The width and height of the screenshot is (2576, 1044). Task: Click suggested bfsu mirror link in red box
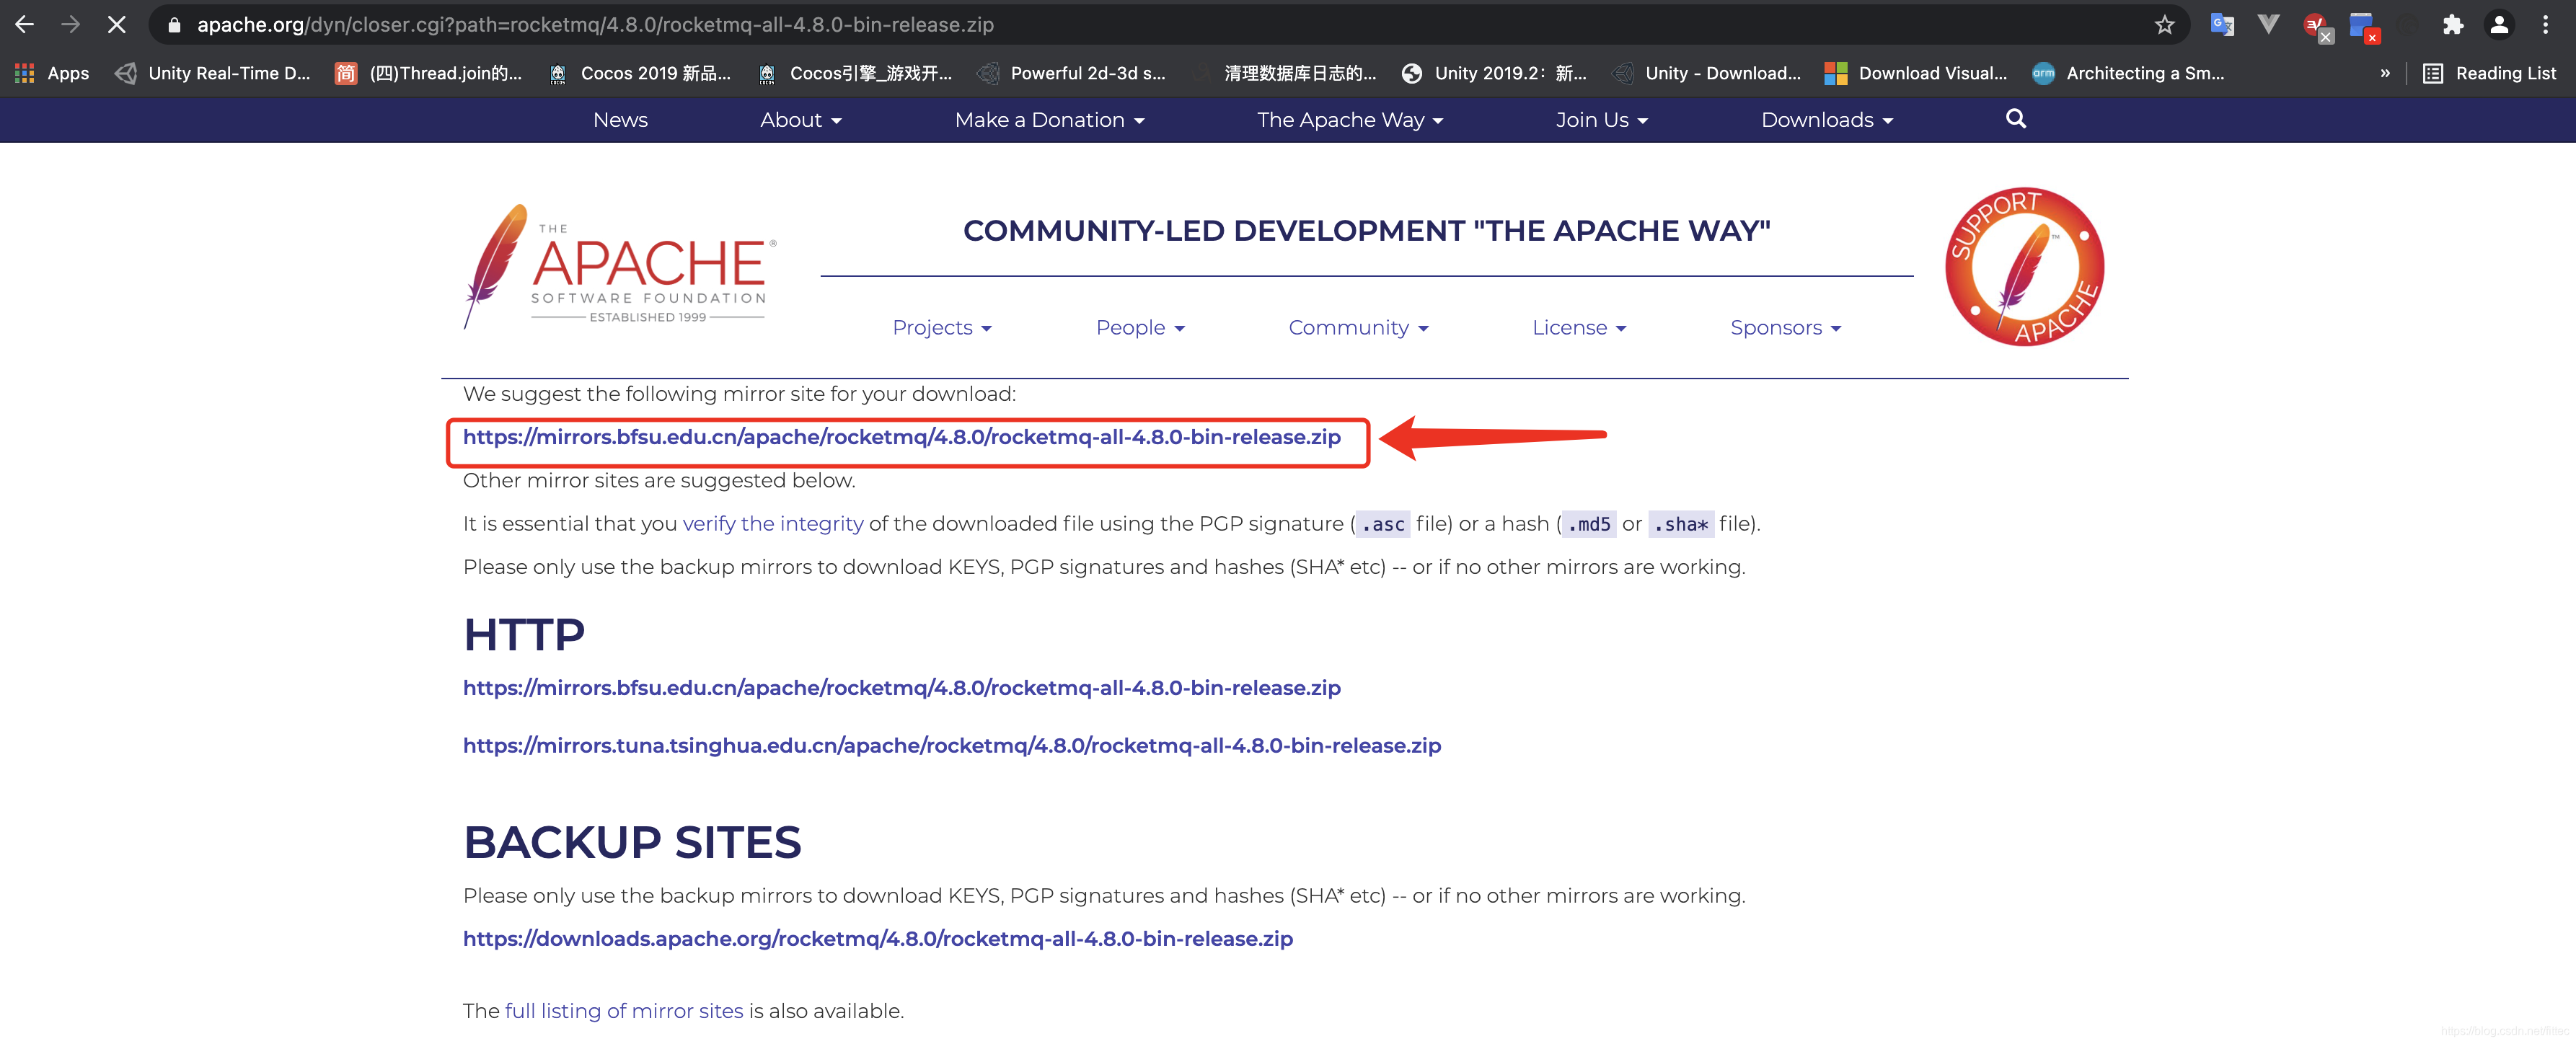(901, 437)
